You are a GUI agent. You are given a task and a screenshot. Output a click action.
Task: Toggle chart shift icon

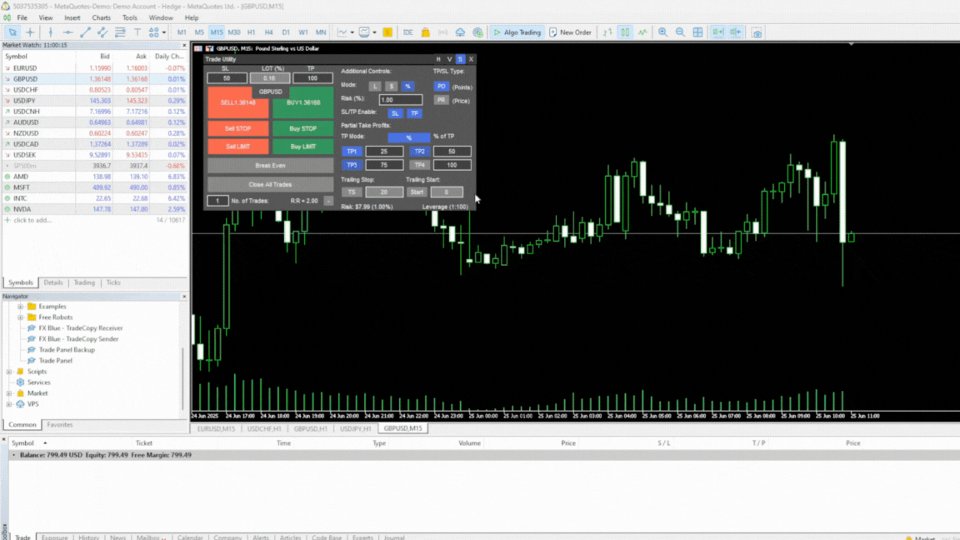(735, 32)
